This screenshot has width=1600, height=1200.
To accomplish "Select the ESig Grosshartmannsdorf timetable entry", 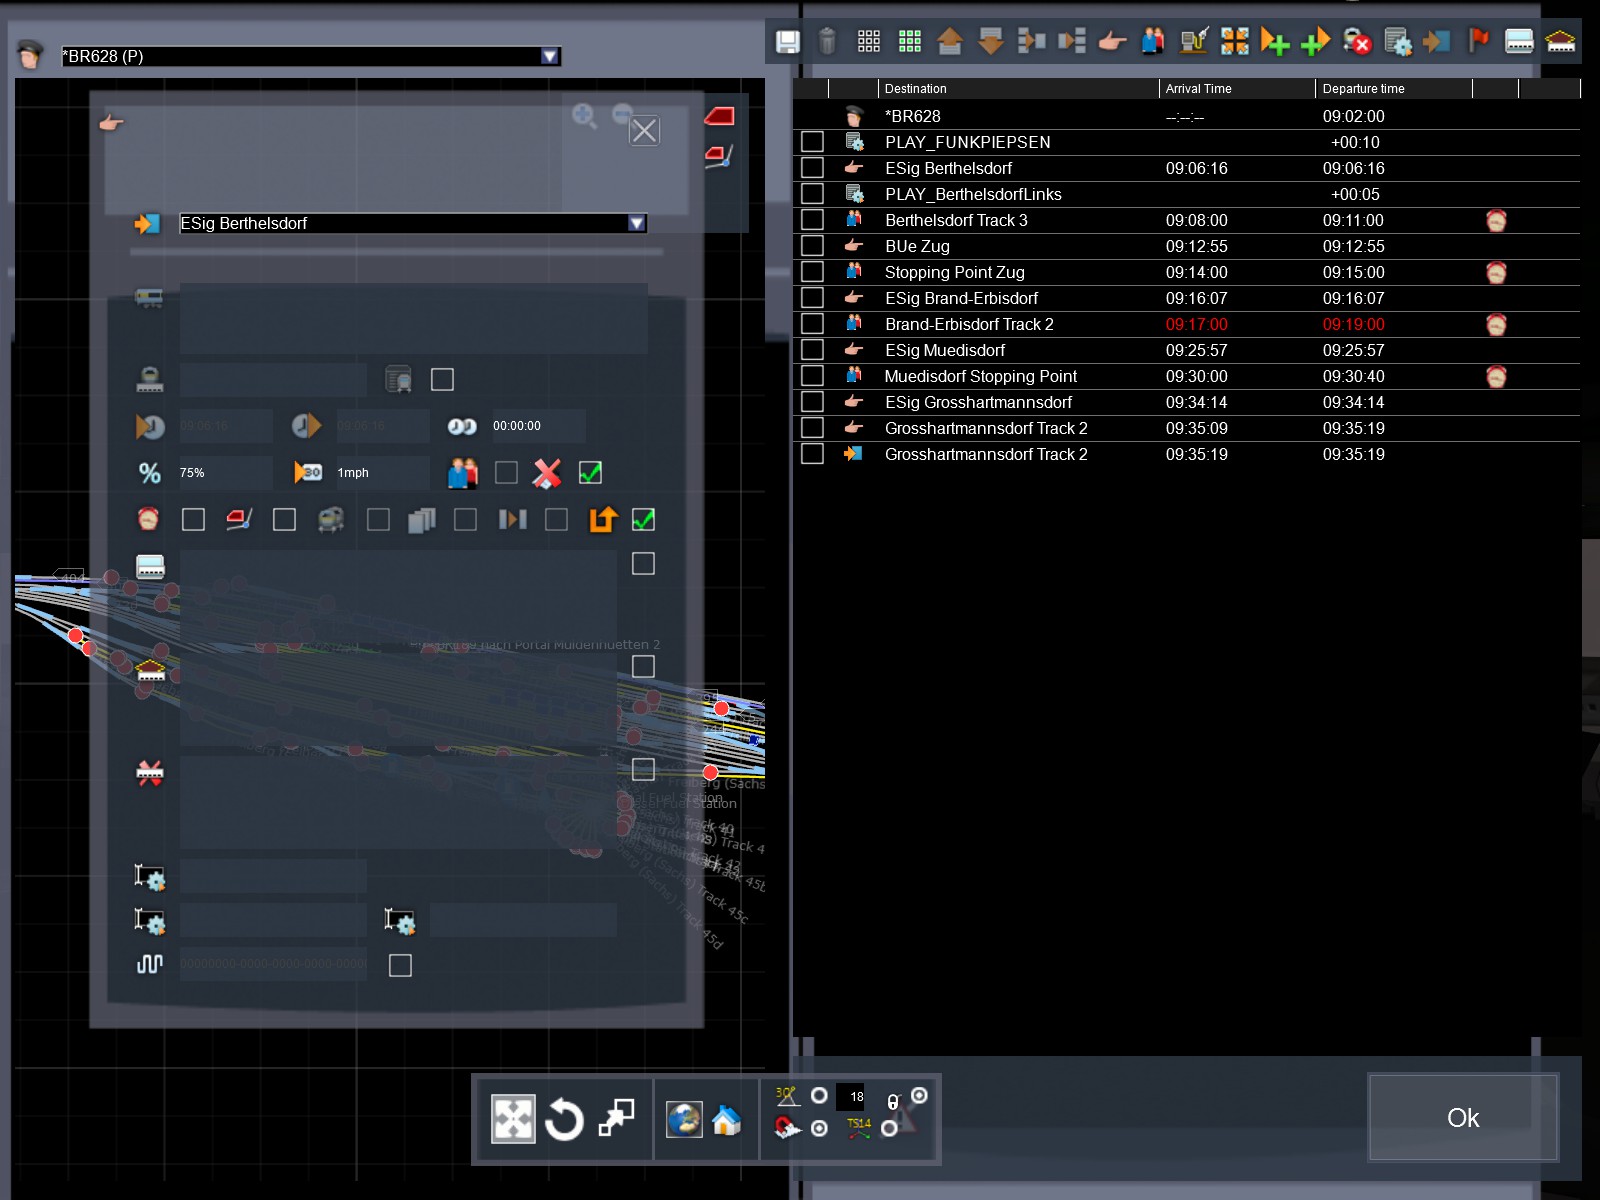I will coord(1187,402).
